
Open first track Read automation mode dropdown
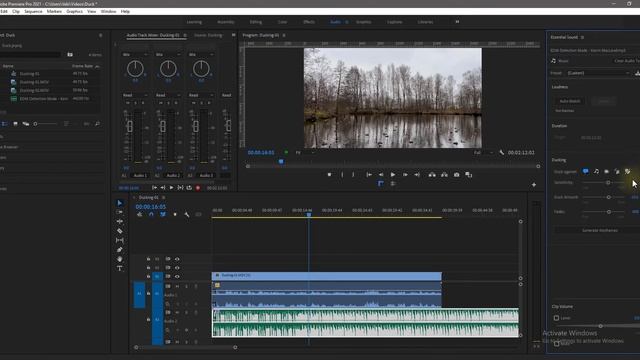[x=135, y=95]
